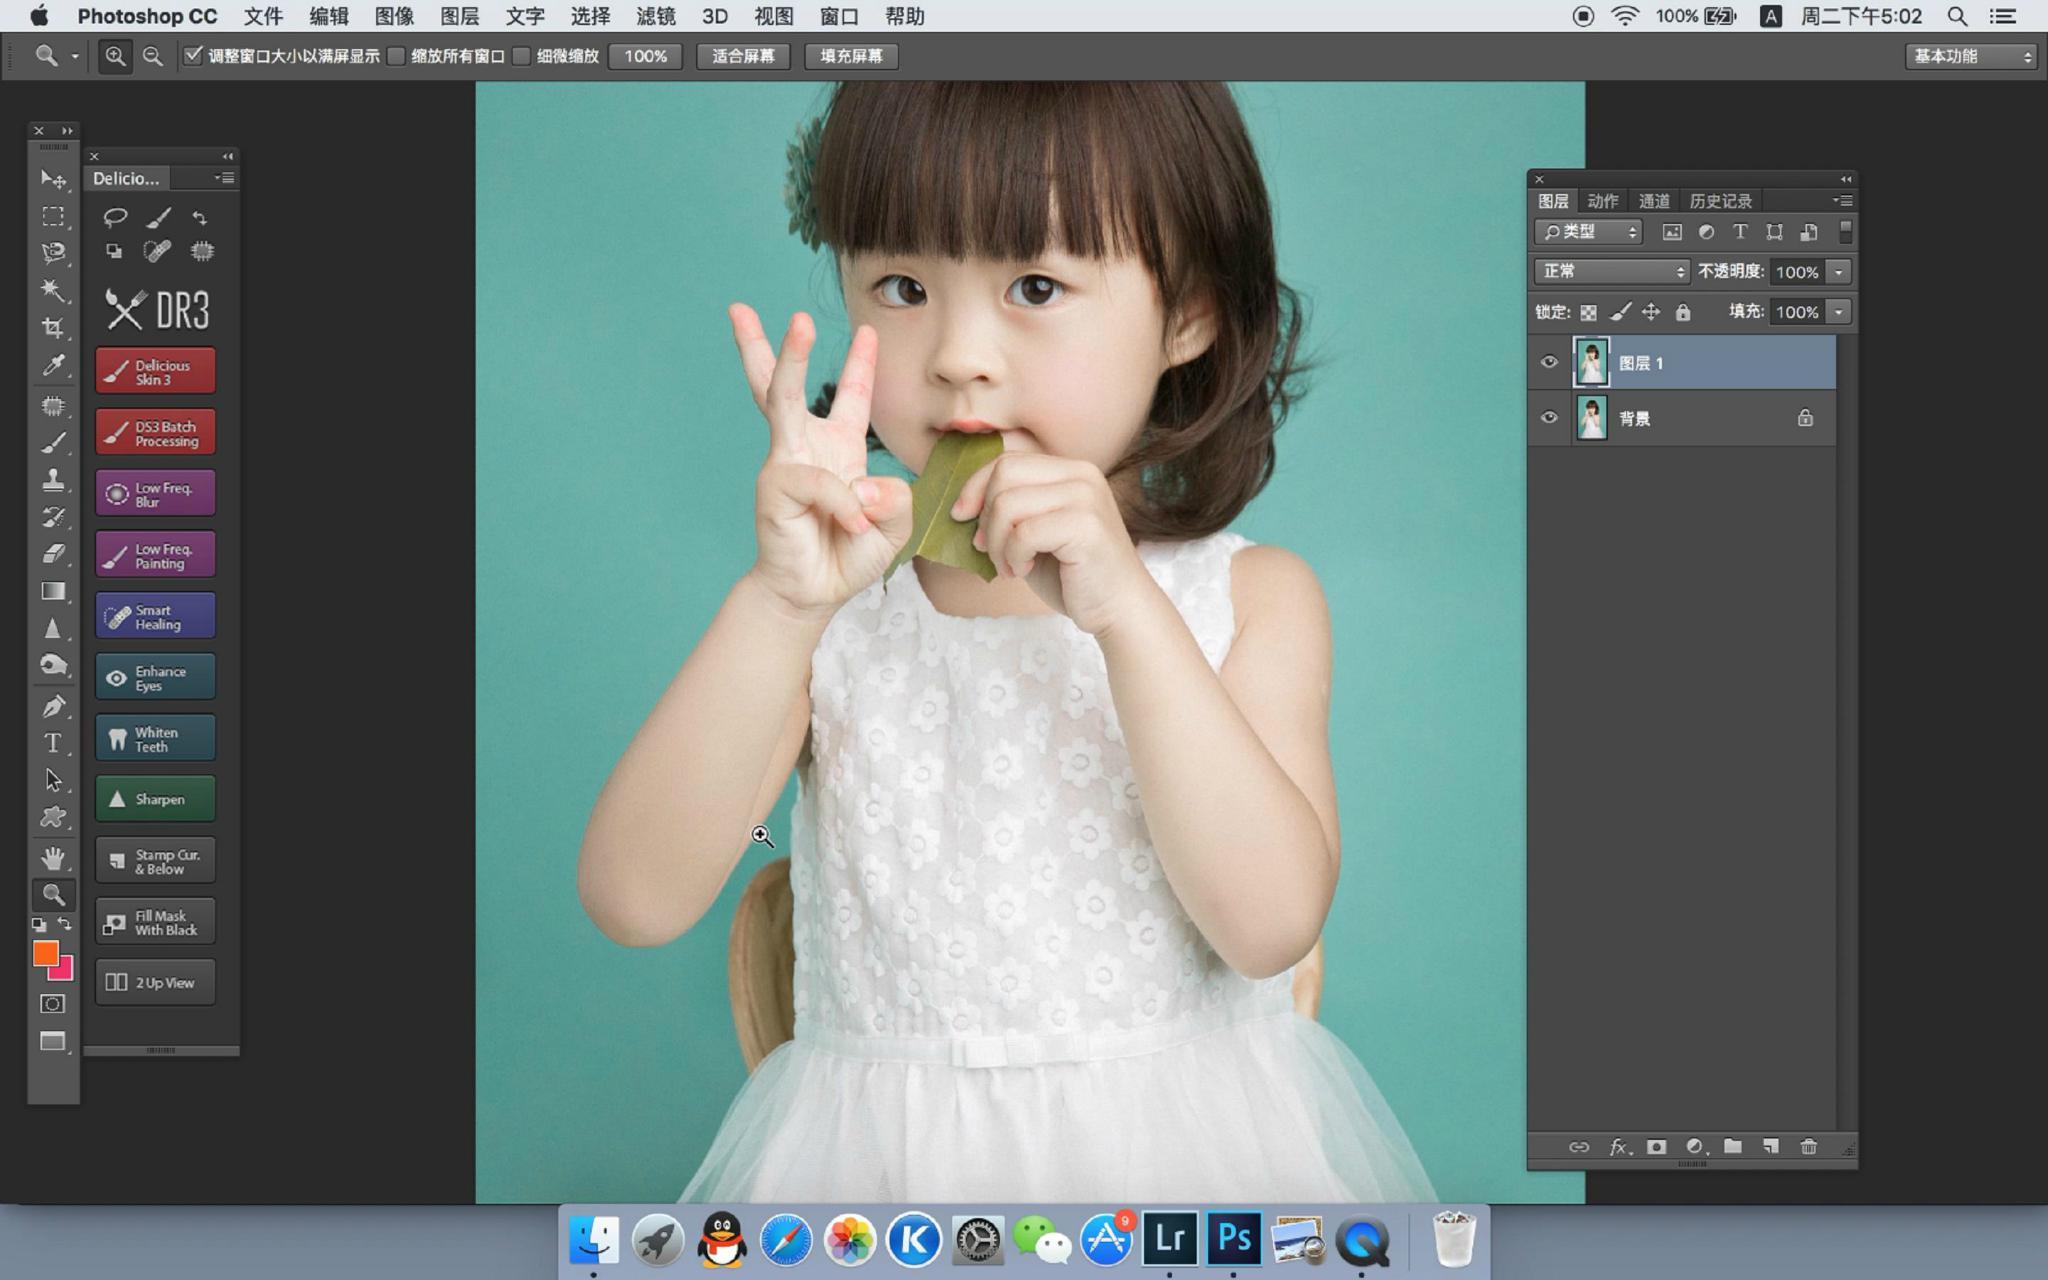This screenshot has width=2048, height=1280.
Task: Enable 缩放所有窗口 checkbox
Action: [396, 57]
